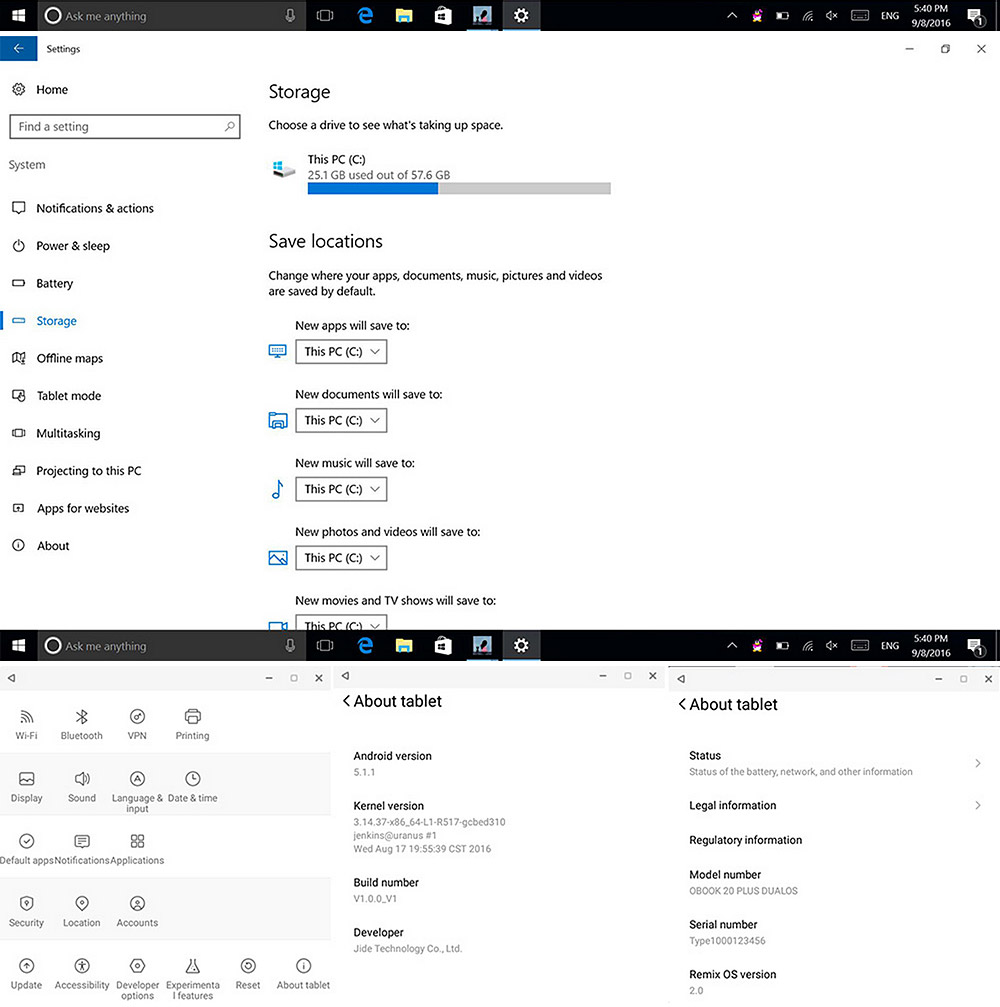Screen dimensions: 1000x1007
Task: Open Reset settings icon
Action: [x=248, y=974]
